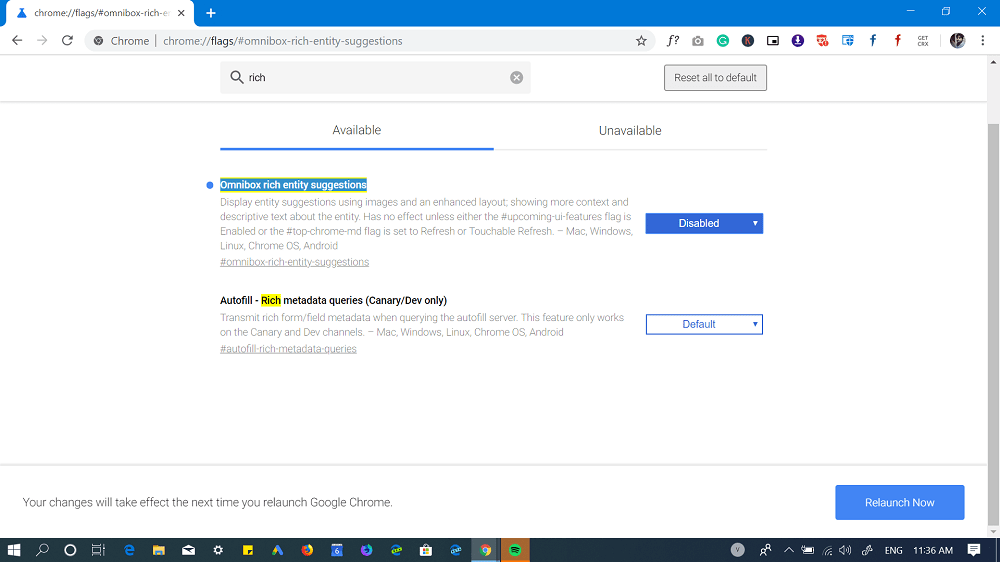1000x562 pixels.
Task: Open the WhatFont 'f?' extension
Action: (673, 41)
